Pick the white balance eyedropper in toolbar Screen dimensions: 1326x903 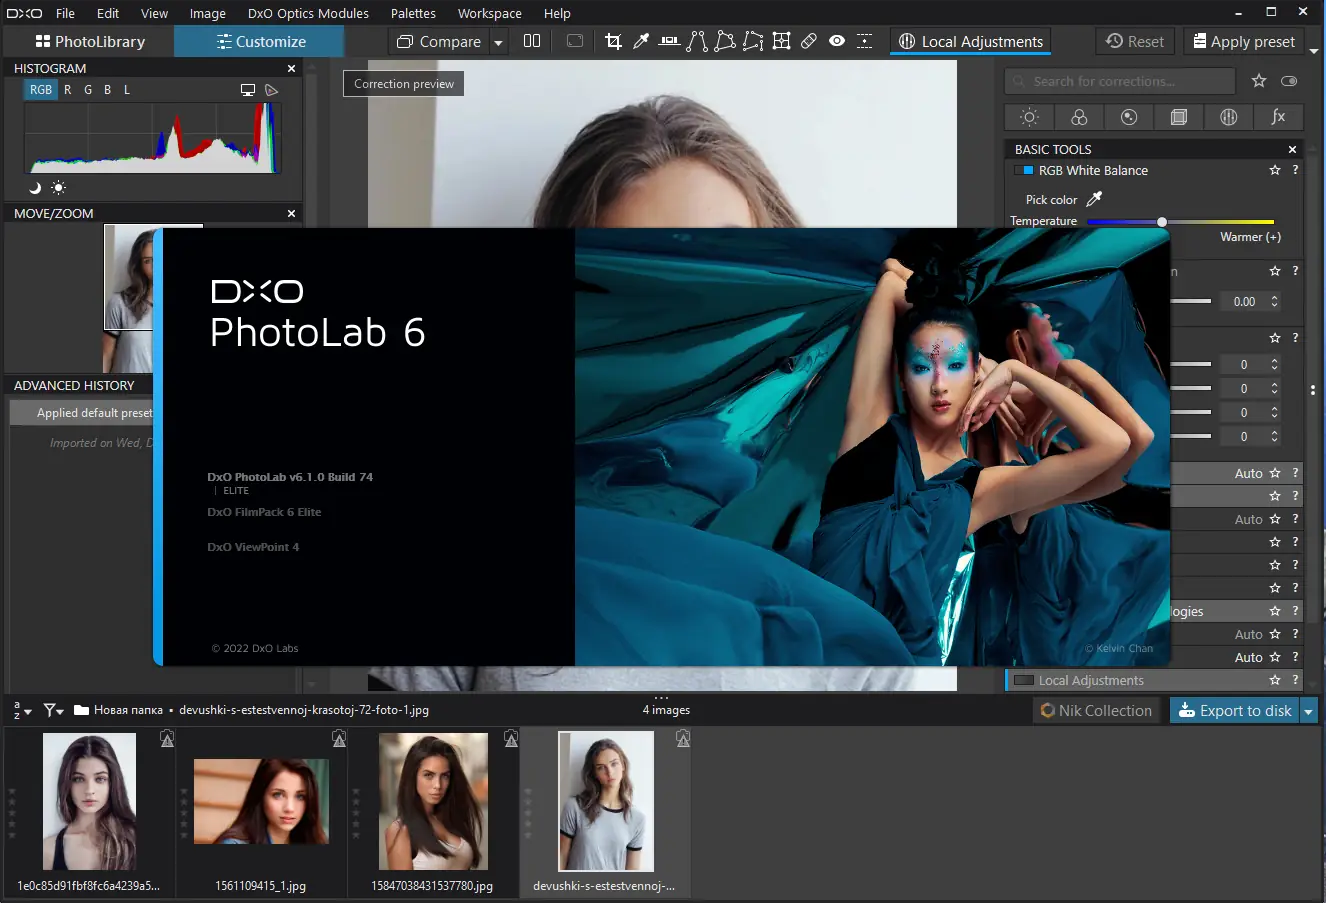[x=641, y=41]
